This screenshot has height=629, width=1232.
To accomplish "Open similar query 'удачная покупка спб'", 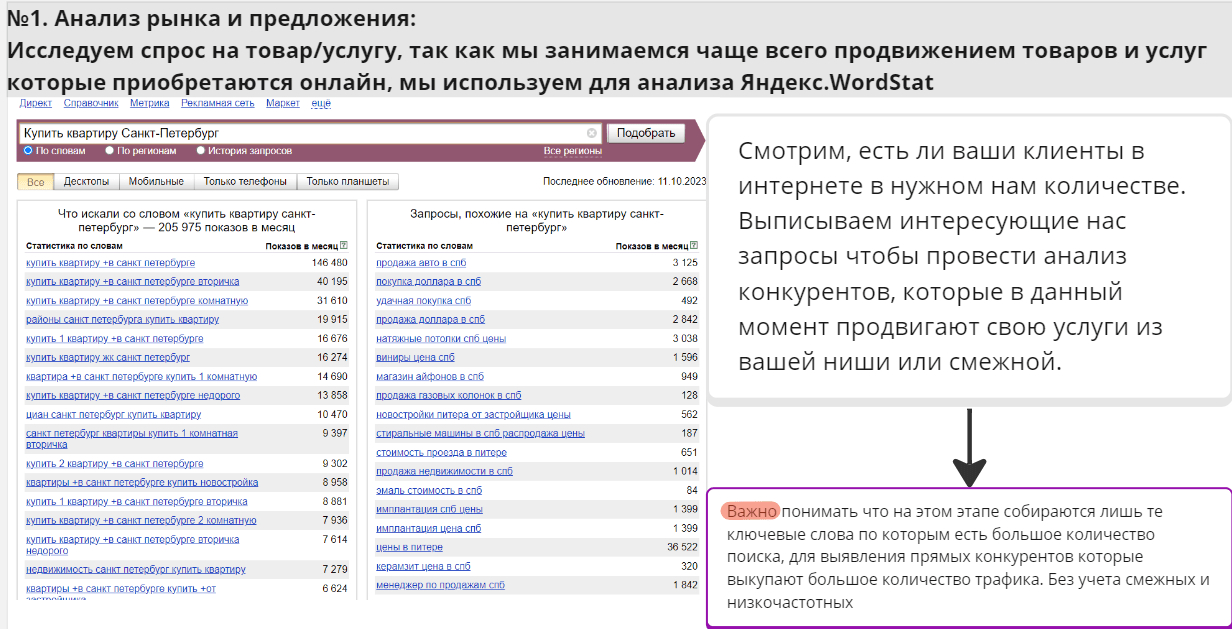I will point(424,300).
